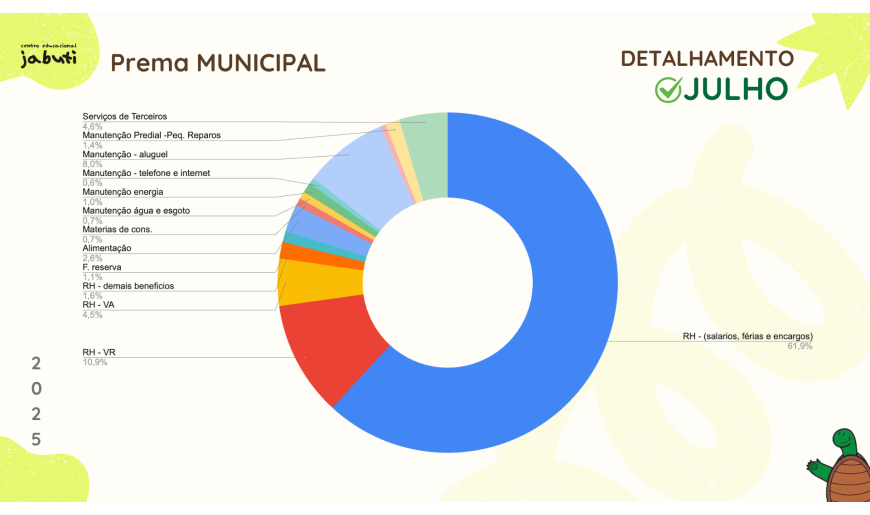
Task: Click the RH - (salarios, férias e encargos) label
Action: [747, 336]
